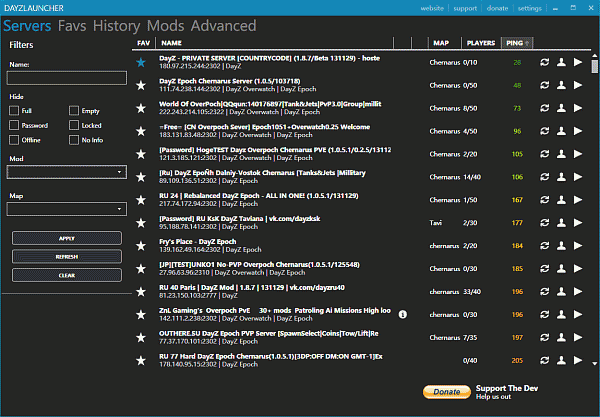Open the Advanced tab

point(223,26)
